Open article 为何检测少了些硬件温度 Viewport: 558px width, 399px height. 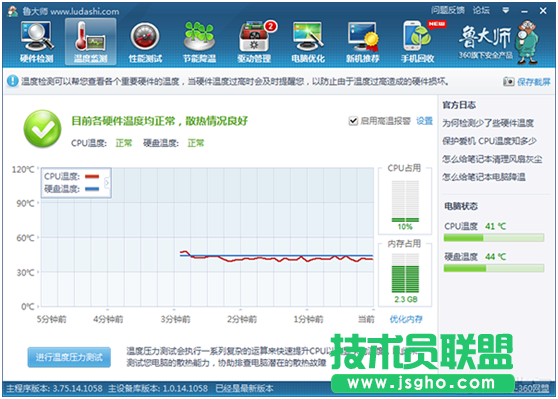point(488,123)
